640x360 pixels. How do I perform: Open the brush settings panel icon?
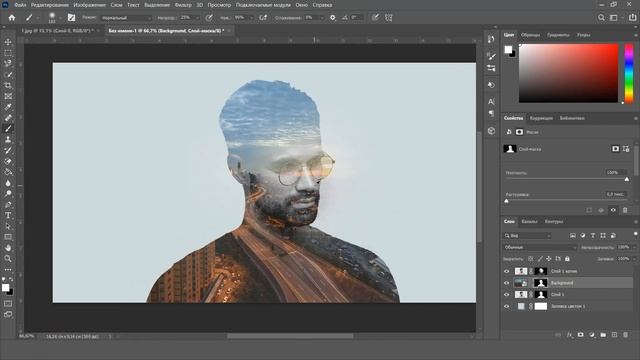point(71,18)
